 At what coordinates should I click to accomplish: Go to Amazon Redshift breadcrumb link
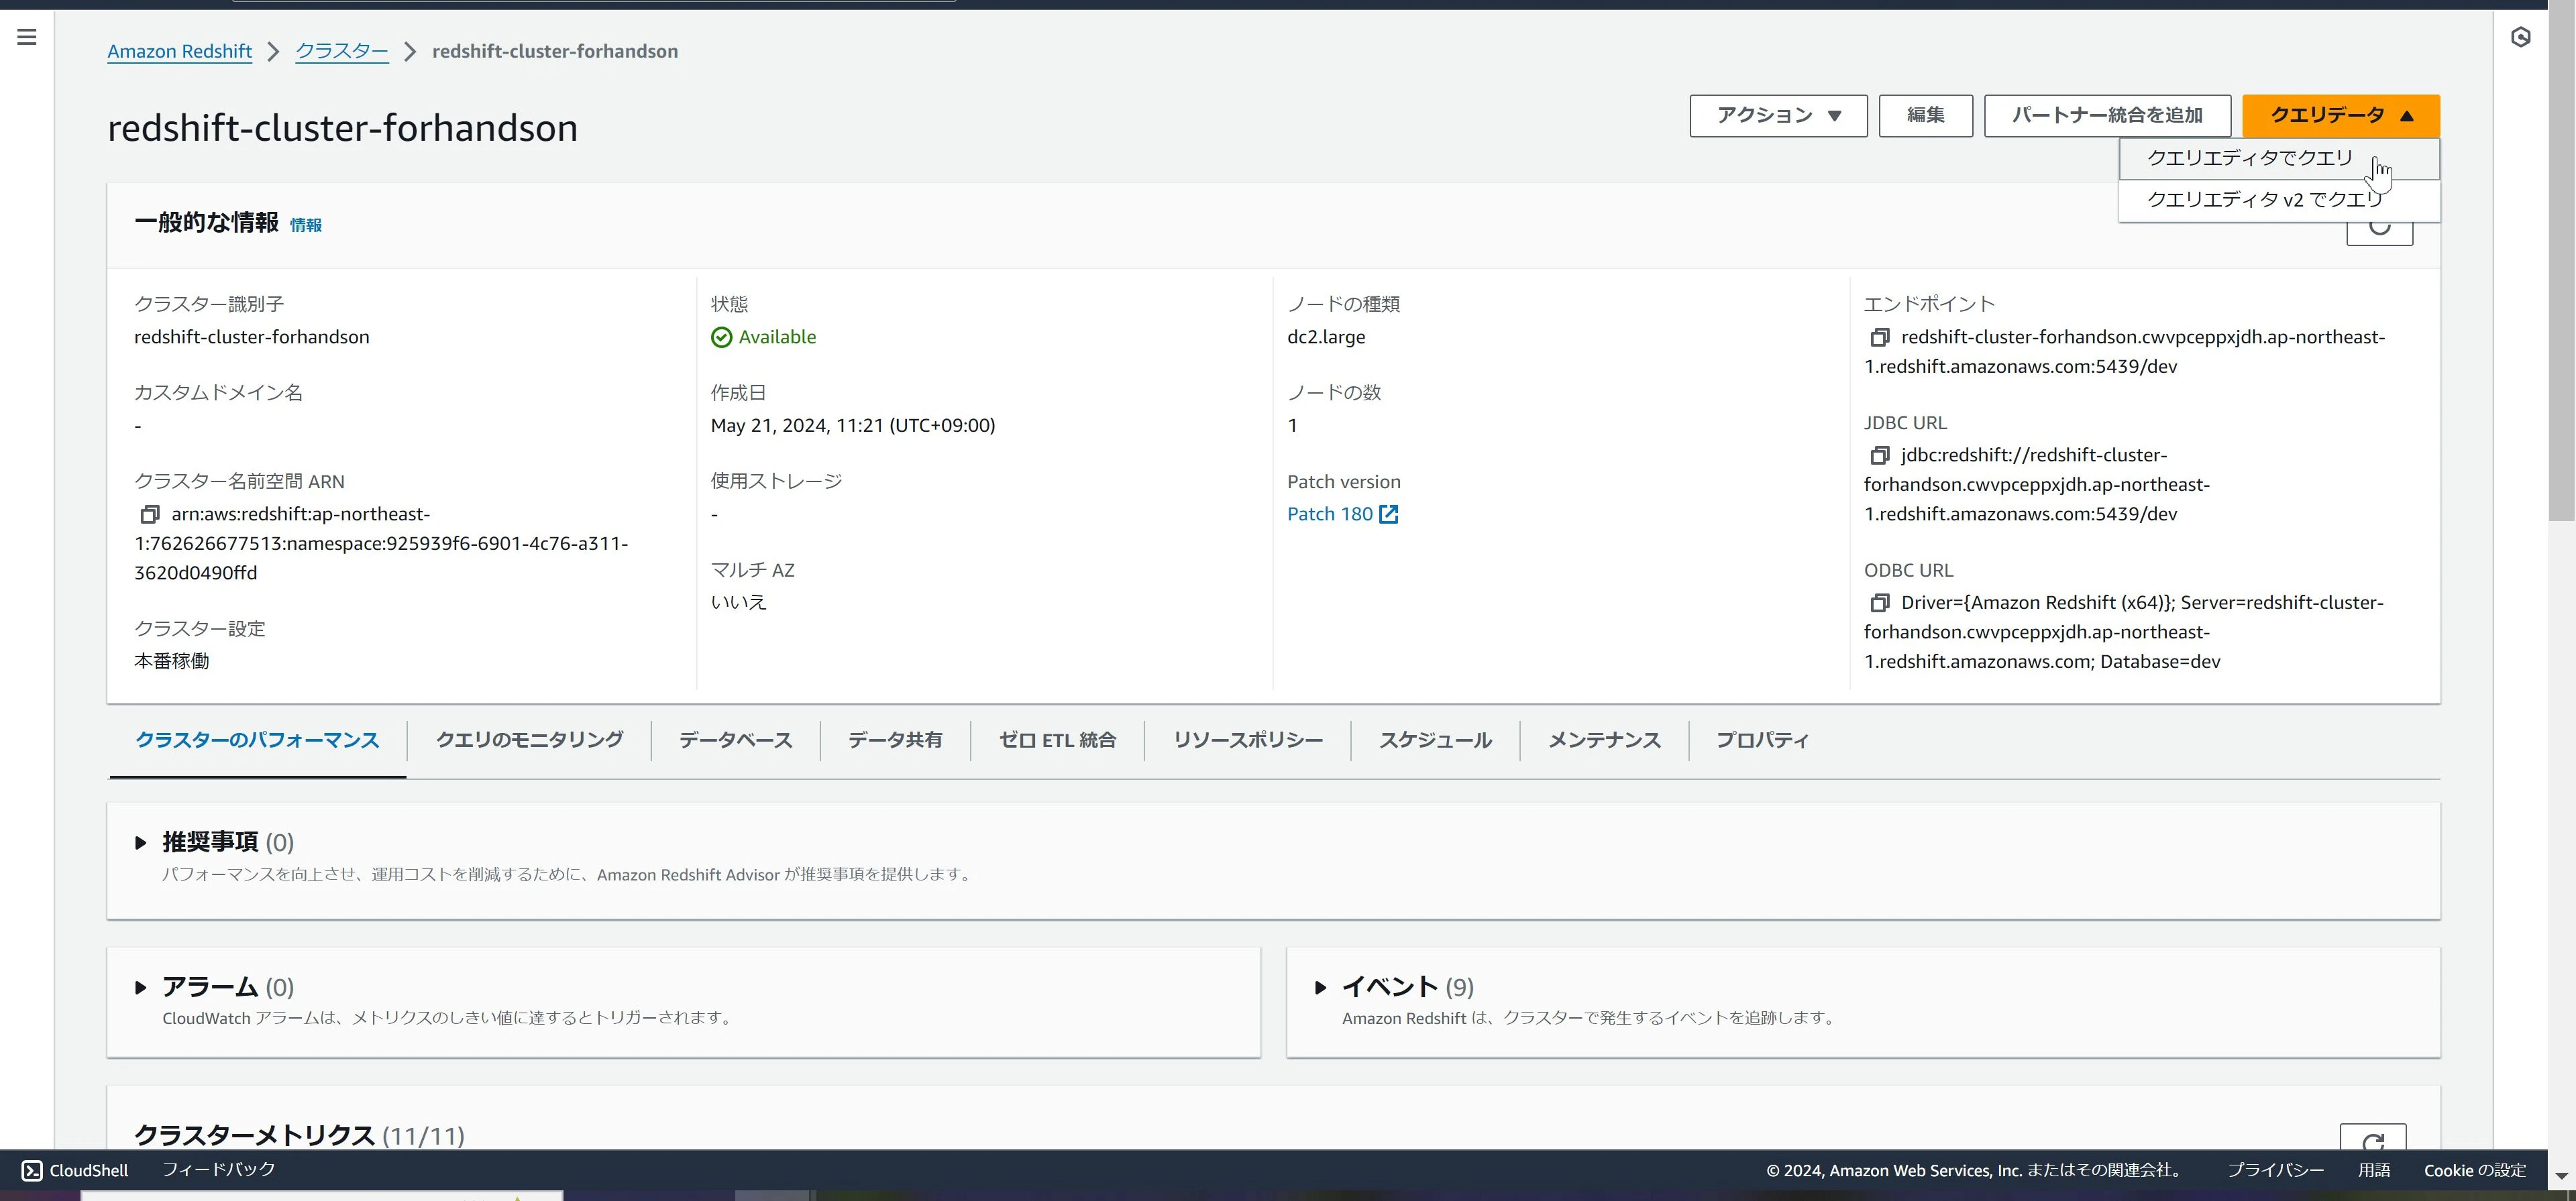[180, 52]
